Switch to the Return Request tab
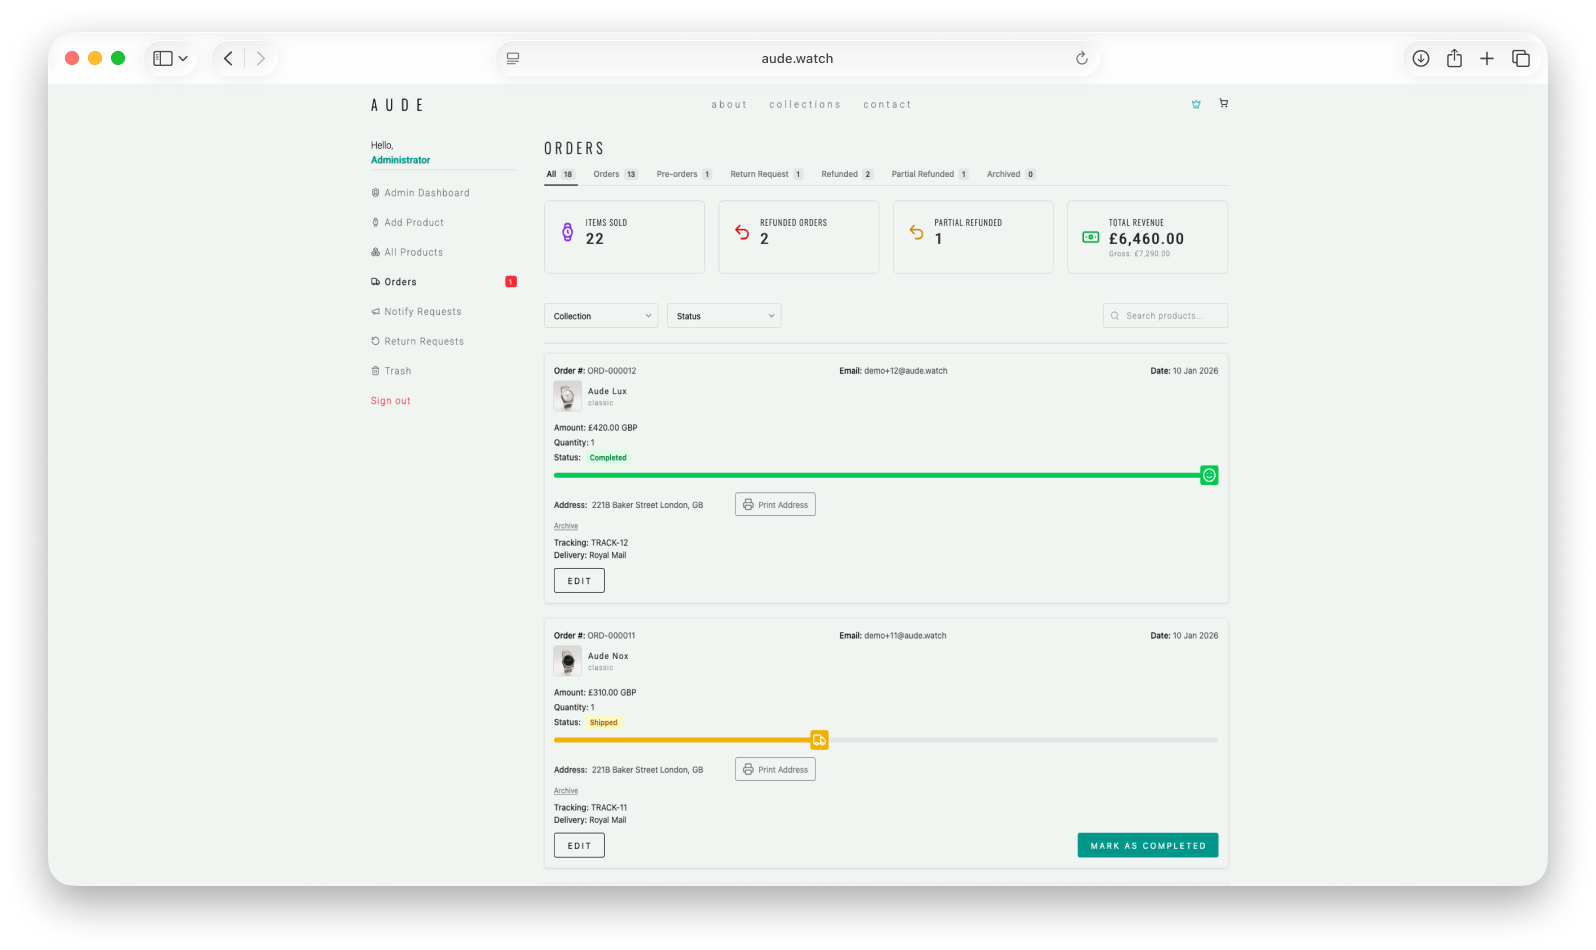 coord(767,174)
